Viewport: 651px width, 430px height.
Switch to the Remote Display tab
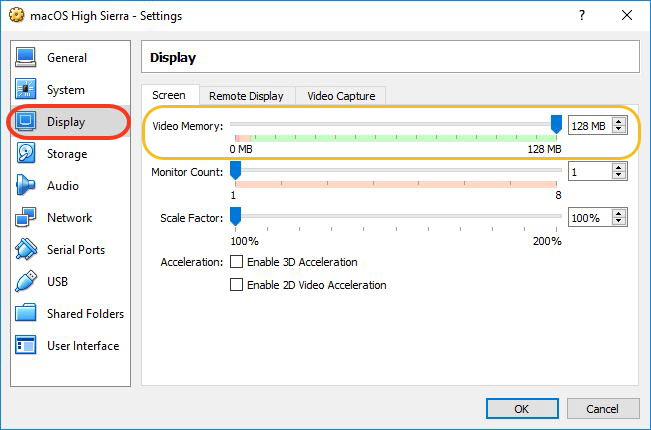click(247, 96)
